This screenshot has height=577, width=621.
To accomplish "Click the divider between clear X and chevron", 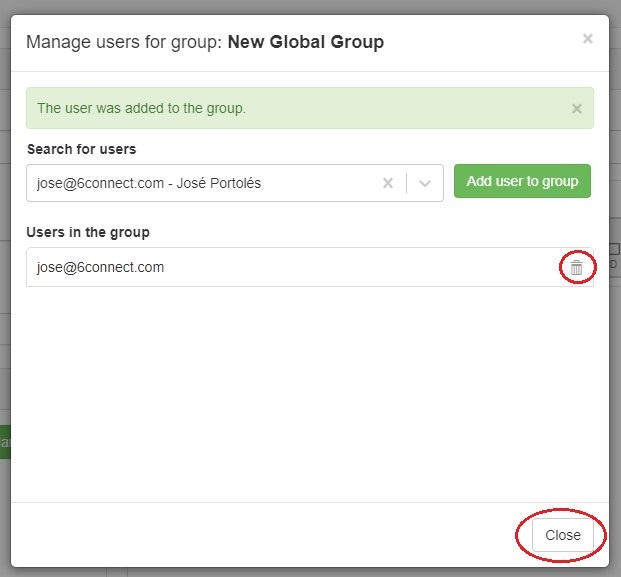I will coord(407,183).
